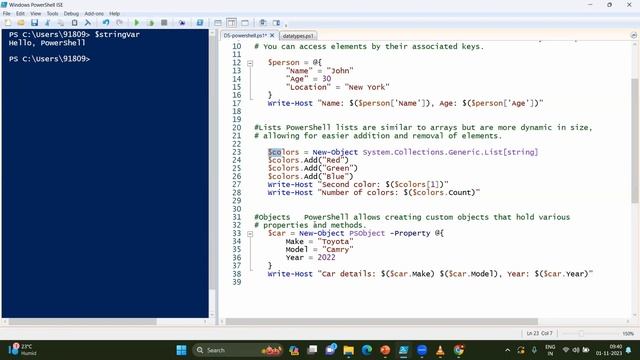Screen dimensions: 640x360
Task: Click the "Toyota" value on line 34
Action: pos(336,241)
